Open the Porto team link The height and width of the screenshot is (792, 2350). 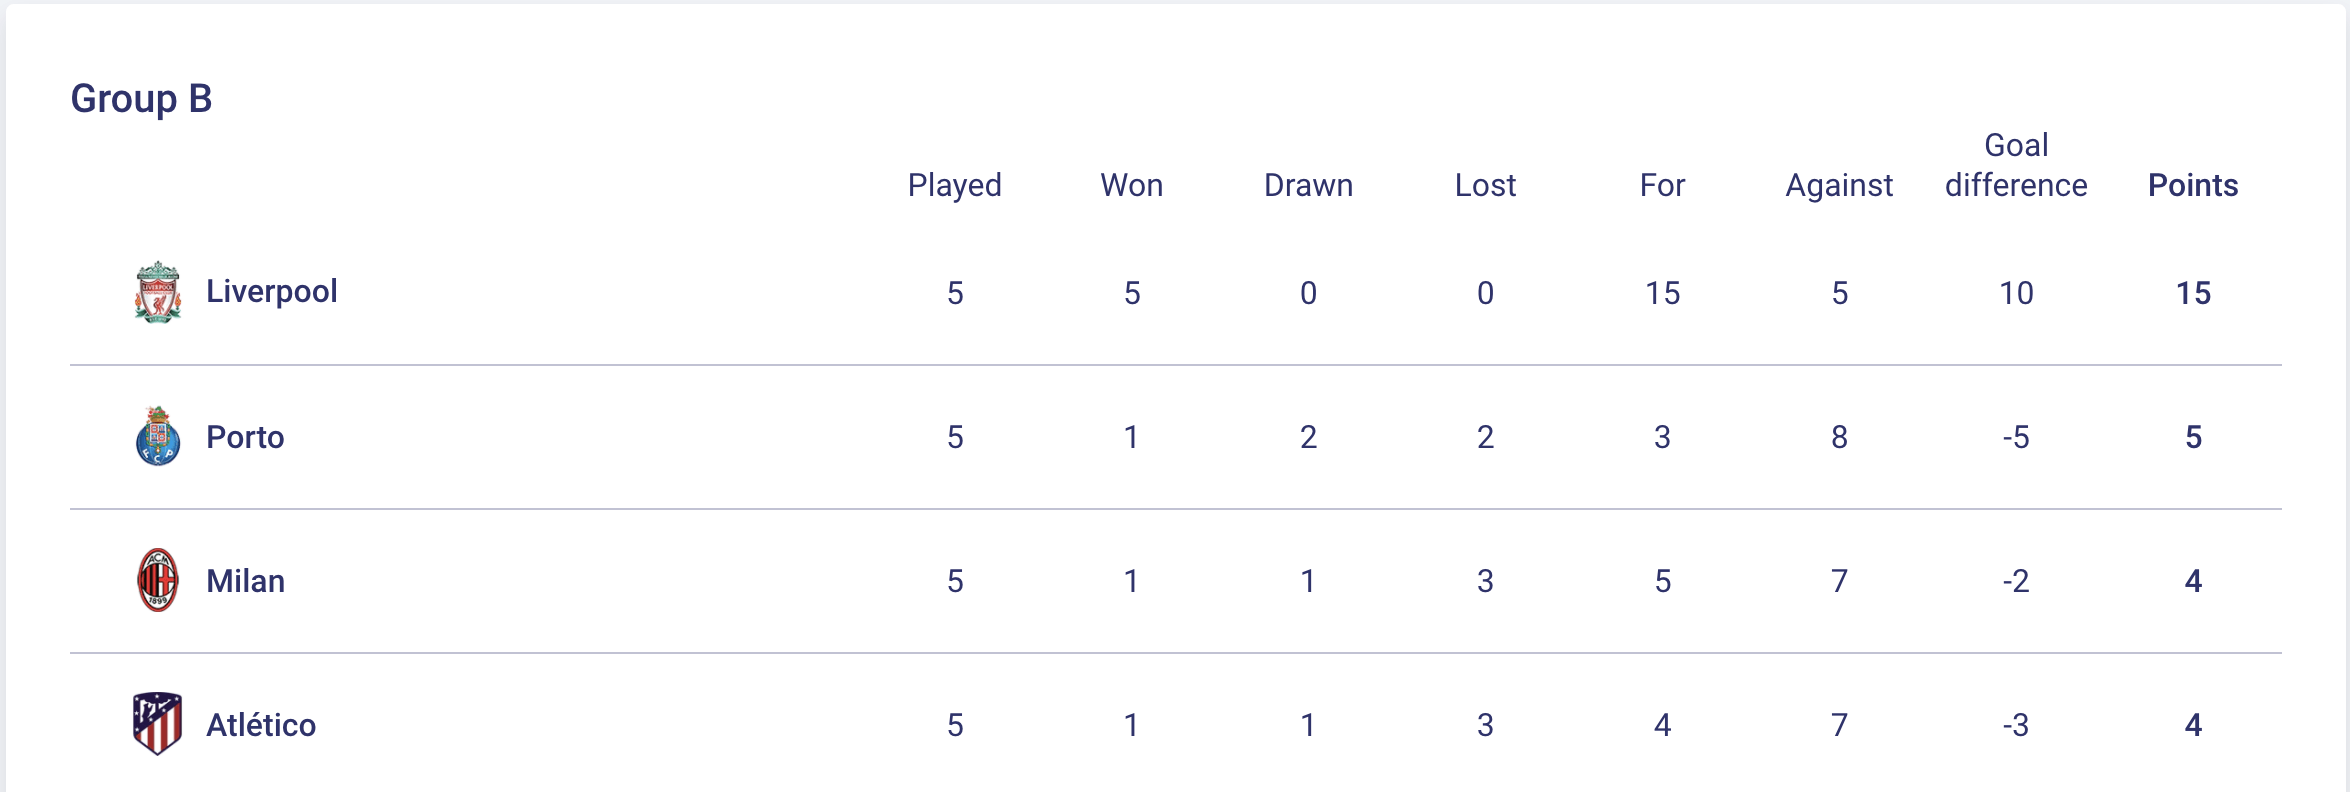pos(245,437)
